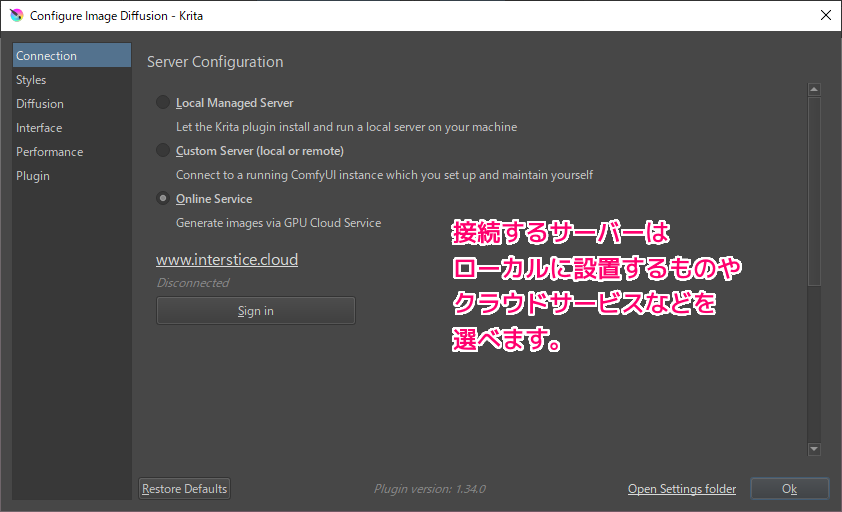Open the www.interstice.cloud link

[x=227, y=259]
